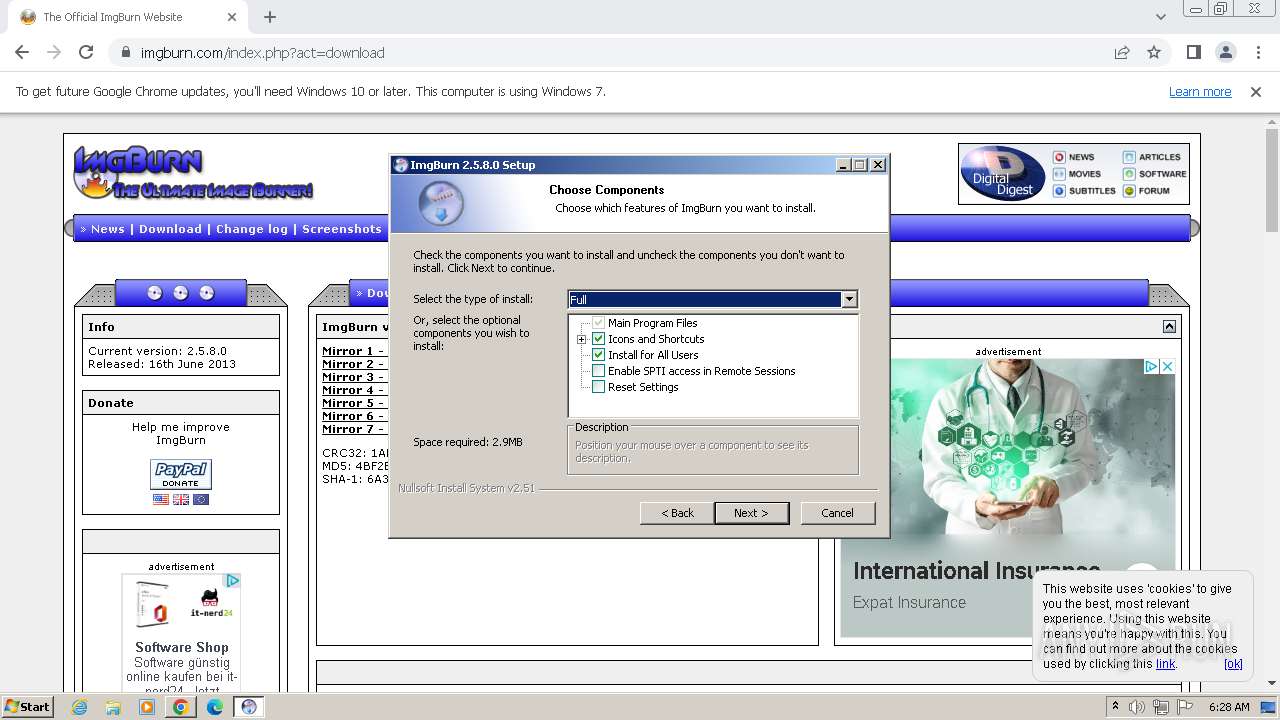
Task: Click the Digital Digest SOFTWARE icon
Action: coord(1129,174)
